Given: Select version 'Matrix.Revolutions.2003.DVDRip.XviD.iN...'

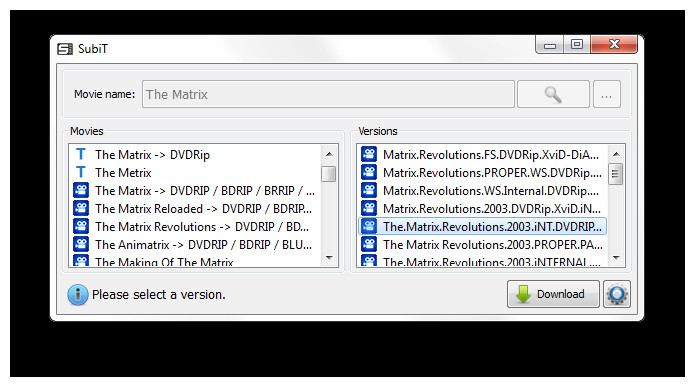Looking at the screenshot, I should click(483, 208).
